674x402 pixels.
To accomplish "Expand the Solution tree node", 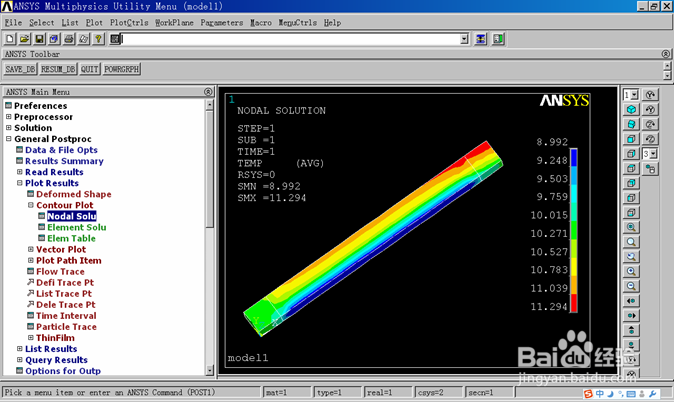I will tap(8, 128).
